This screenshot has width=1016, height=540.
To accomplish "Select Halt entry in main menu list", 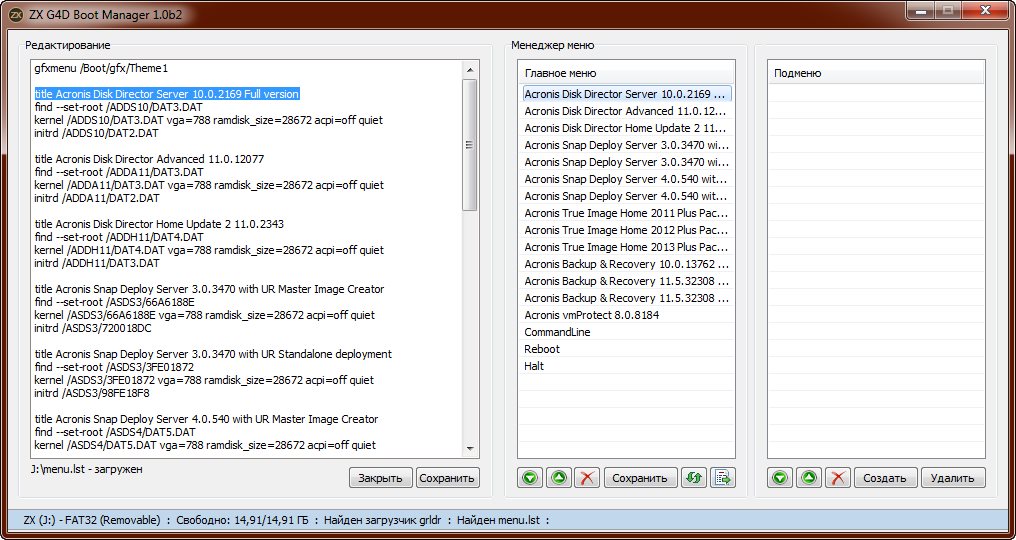I will click(x=534, y=366).
